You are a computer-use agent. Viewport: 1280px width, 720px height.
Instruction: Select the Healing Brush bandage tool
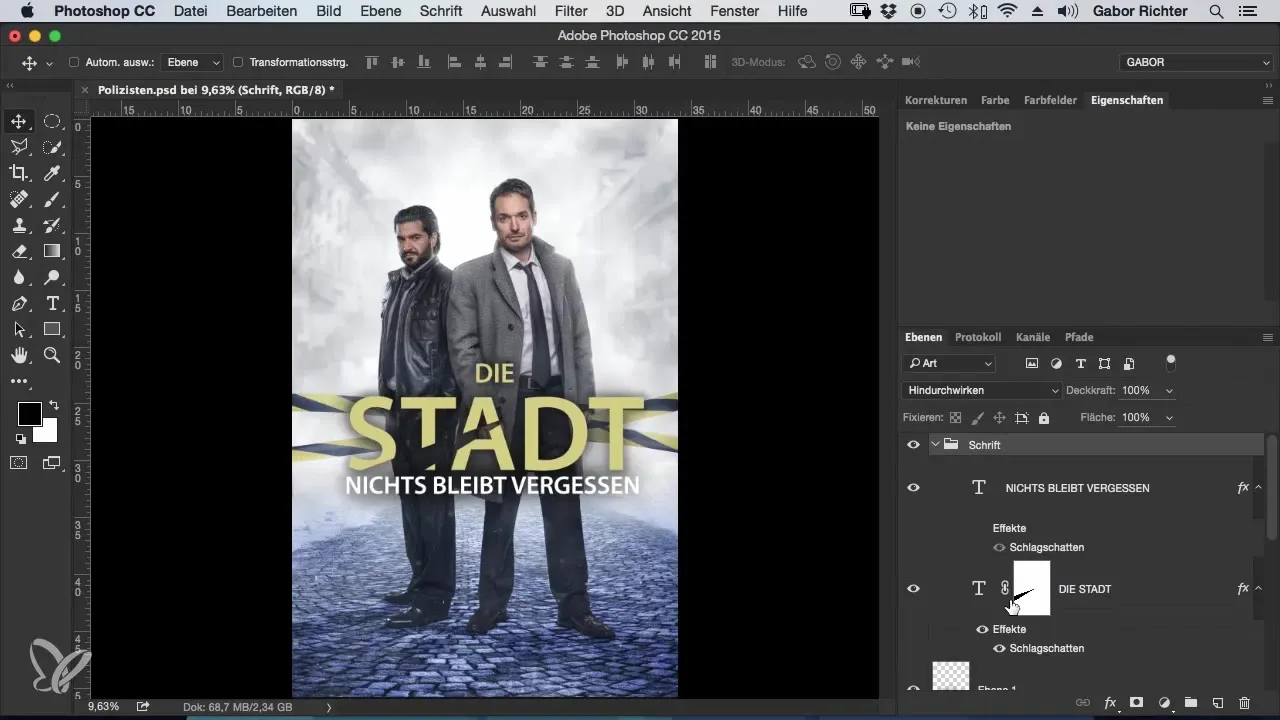click(x=19, y=199)
